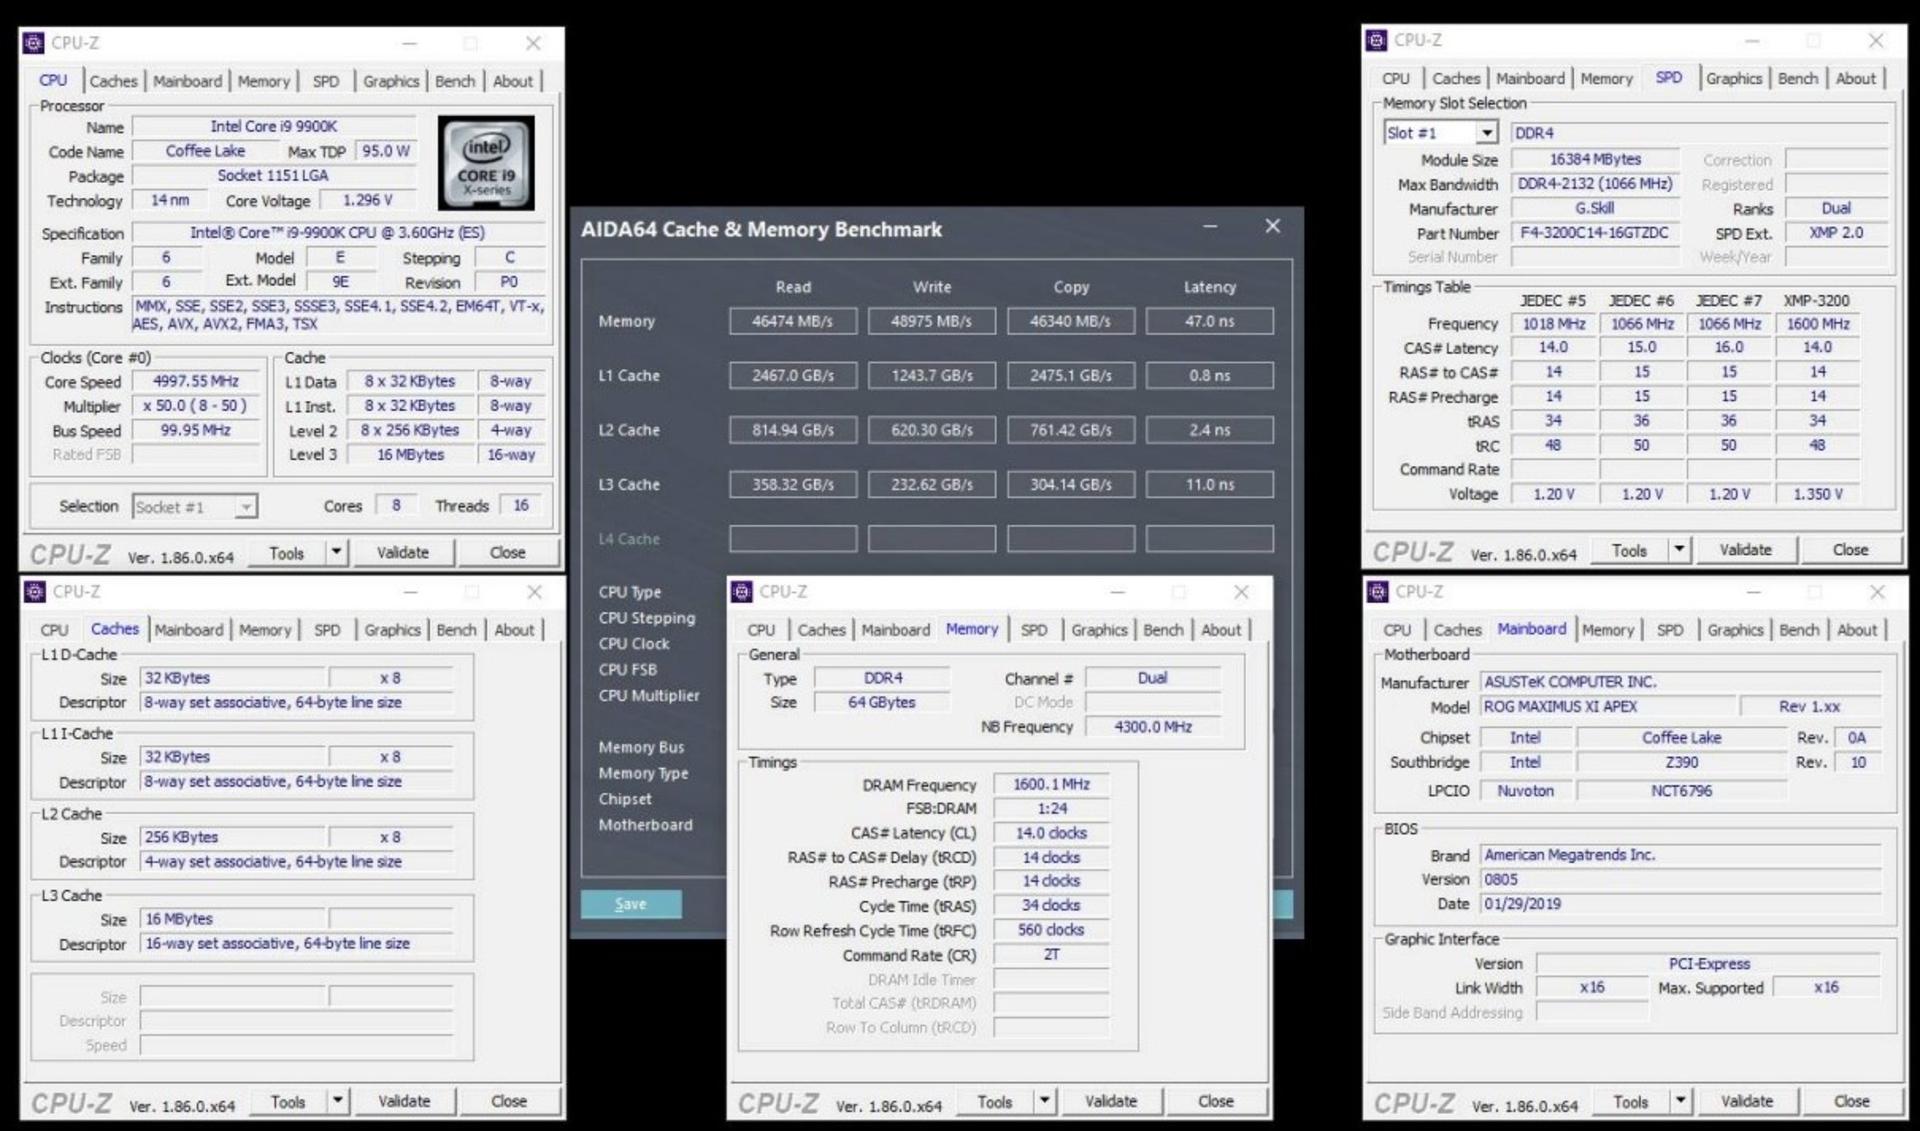Click Validate button in the SPD window
Viewport: 1920px width, 1131px height.
click(x=1745, y=549)
